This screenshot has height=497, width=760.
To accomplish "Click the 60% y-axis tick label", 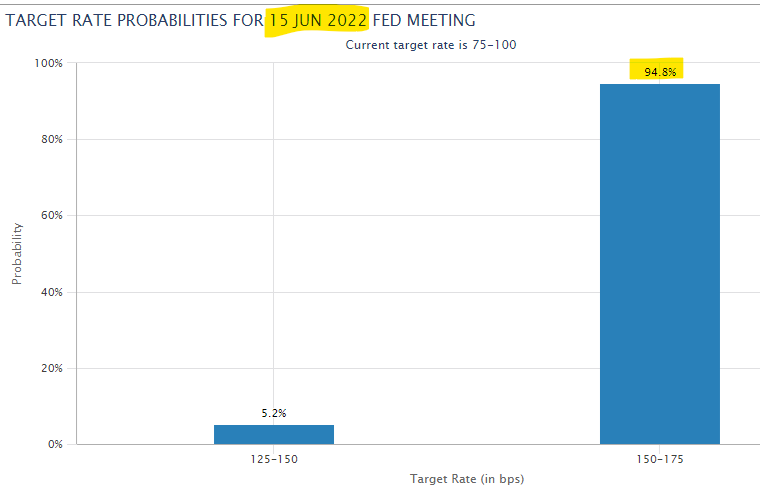I will (52, 216).
